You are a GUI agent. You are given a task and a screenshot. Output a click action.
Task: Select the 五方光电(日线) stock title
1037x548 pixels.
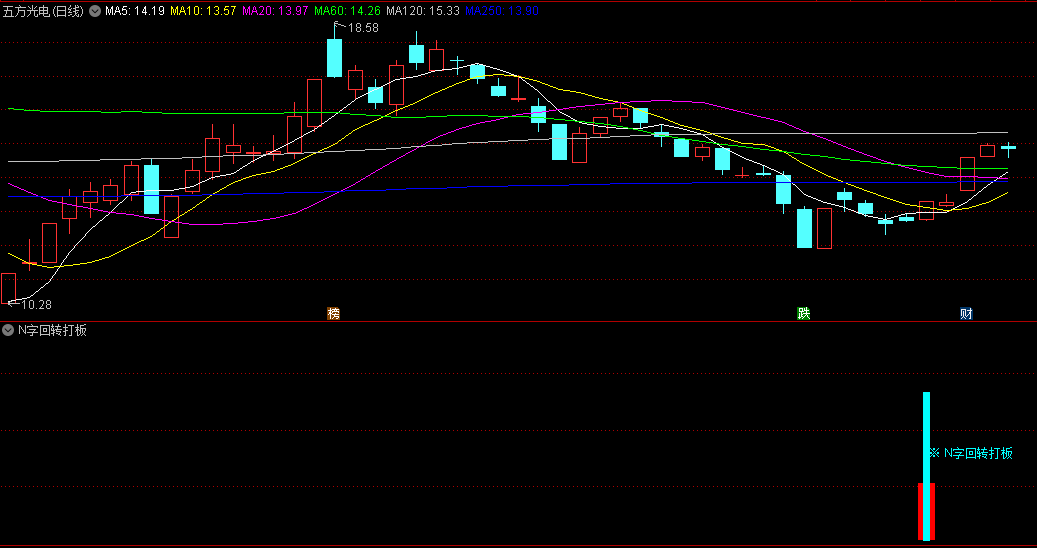coord(44,11)
